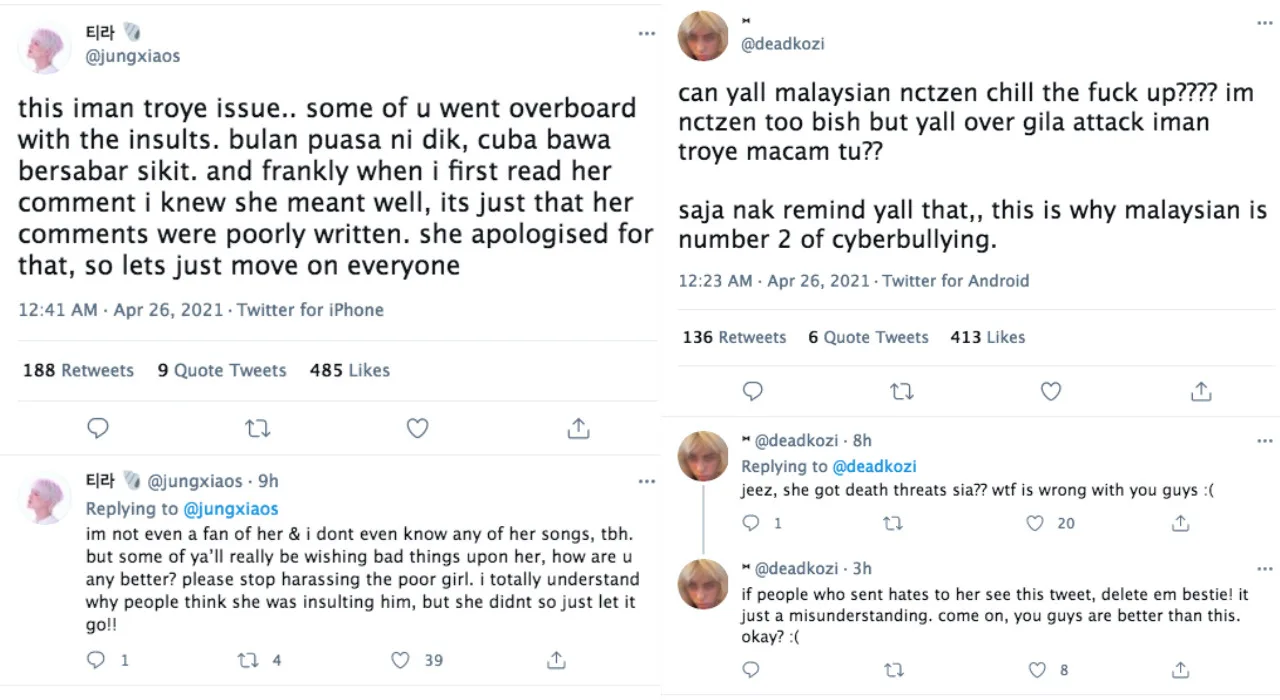This screenshot has width=1280, height=700.
Task: Like the @deadkozi reply with 20 likes
Action: [x=1036, y=523]
